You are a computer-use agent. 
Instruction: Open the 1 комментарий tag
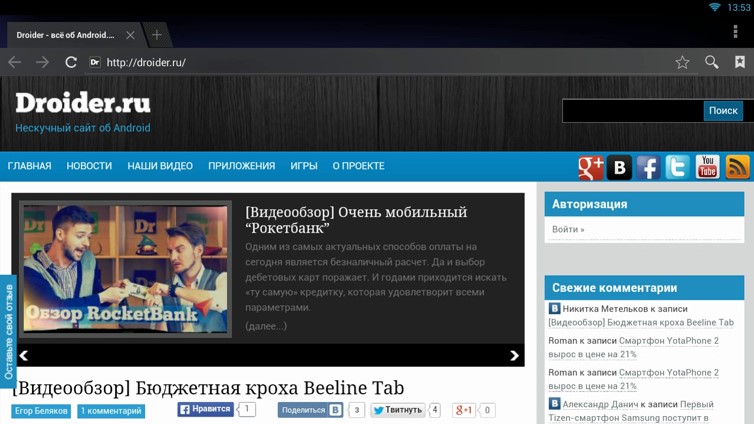coord(111,411)
